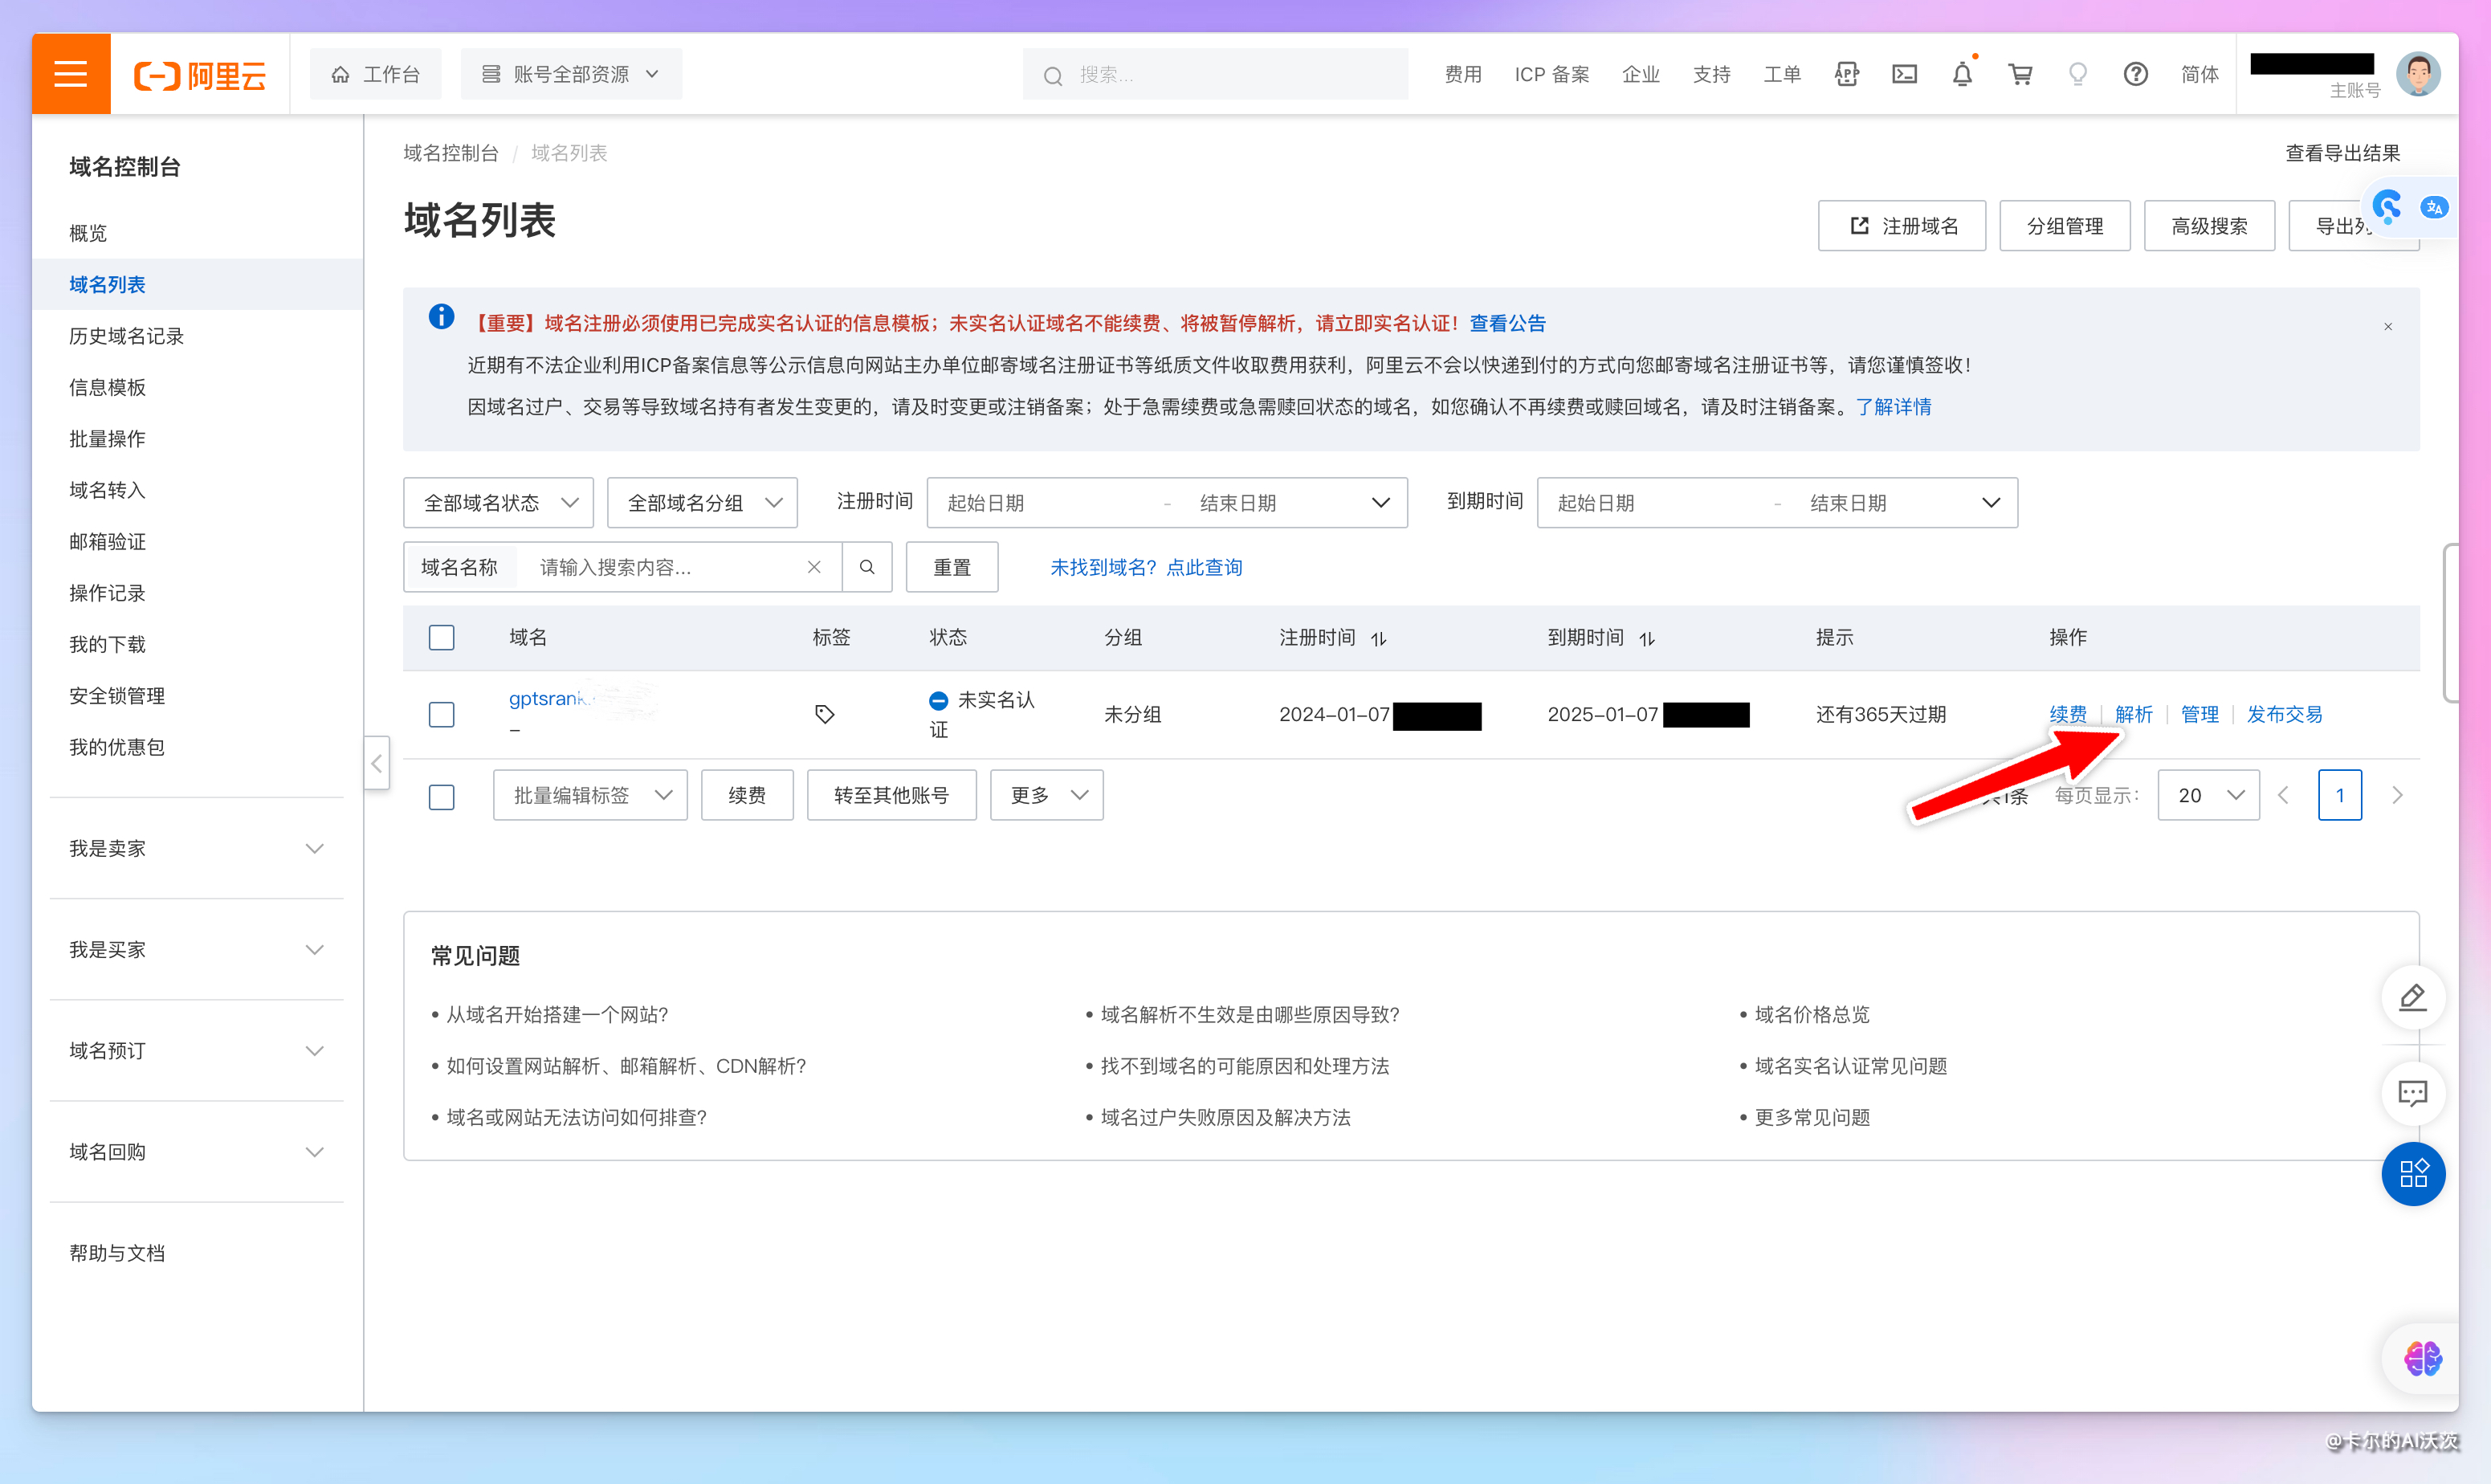Image resolution: width=2491 pixels, height=1484 pixels.
Task: Click the top search box
Action: point(1215,74)
